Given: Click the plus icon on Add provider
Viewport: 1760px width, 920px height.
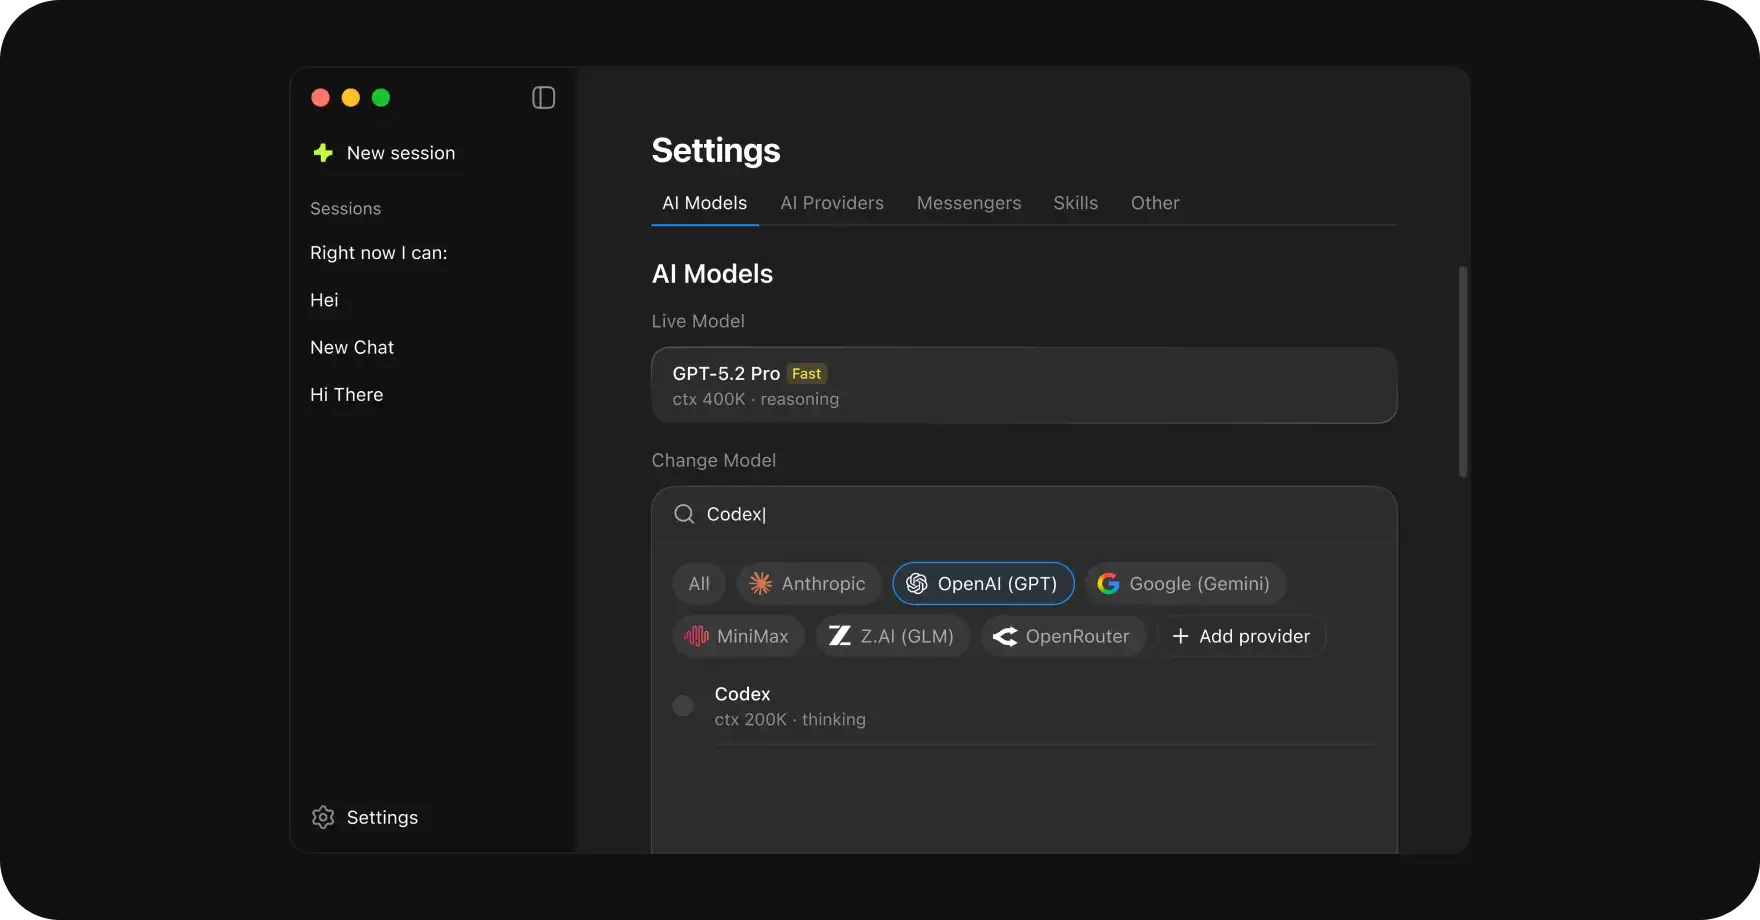Looking at the screenshot, I should click(1180, 636).
